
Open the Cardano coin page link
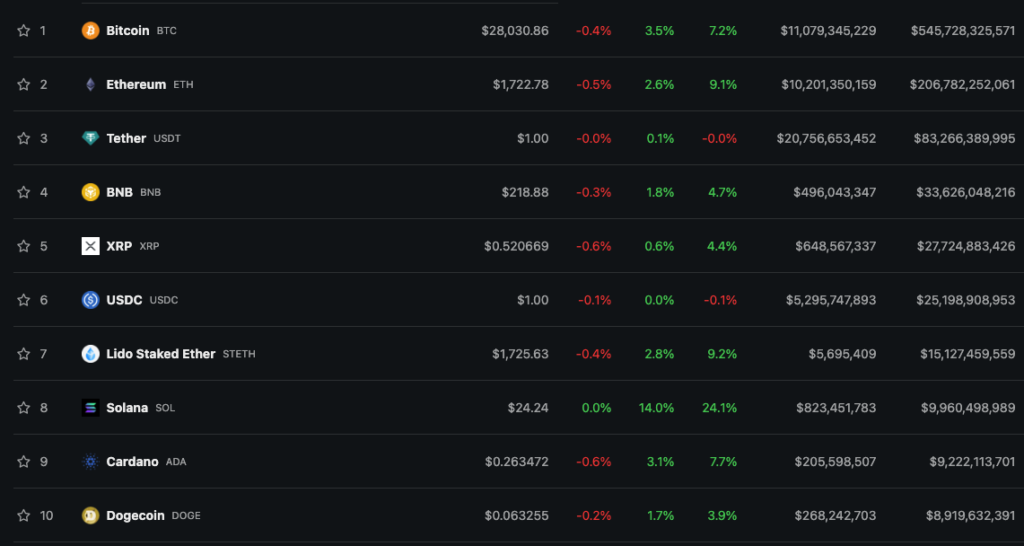point(132,462)
